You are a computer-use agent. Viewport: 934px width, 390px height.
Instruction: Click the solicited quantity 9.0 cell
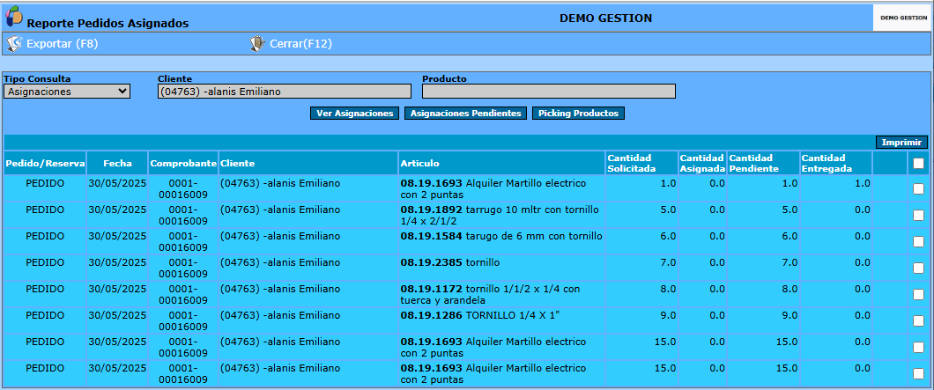(642, 320)
